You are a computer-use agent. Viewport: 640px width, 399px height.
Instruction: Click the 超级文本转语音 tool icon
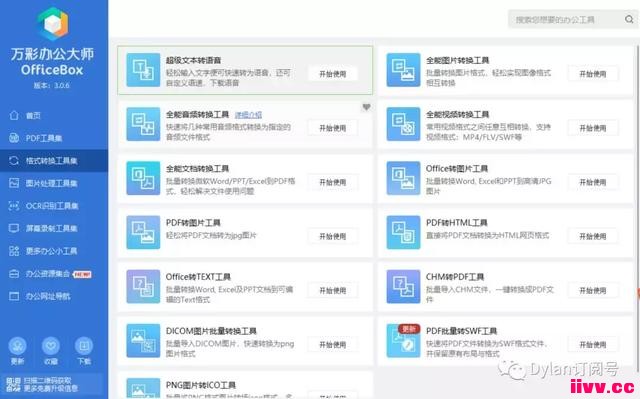pyautogui.click(x=143, y=70)
